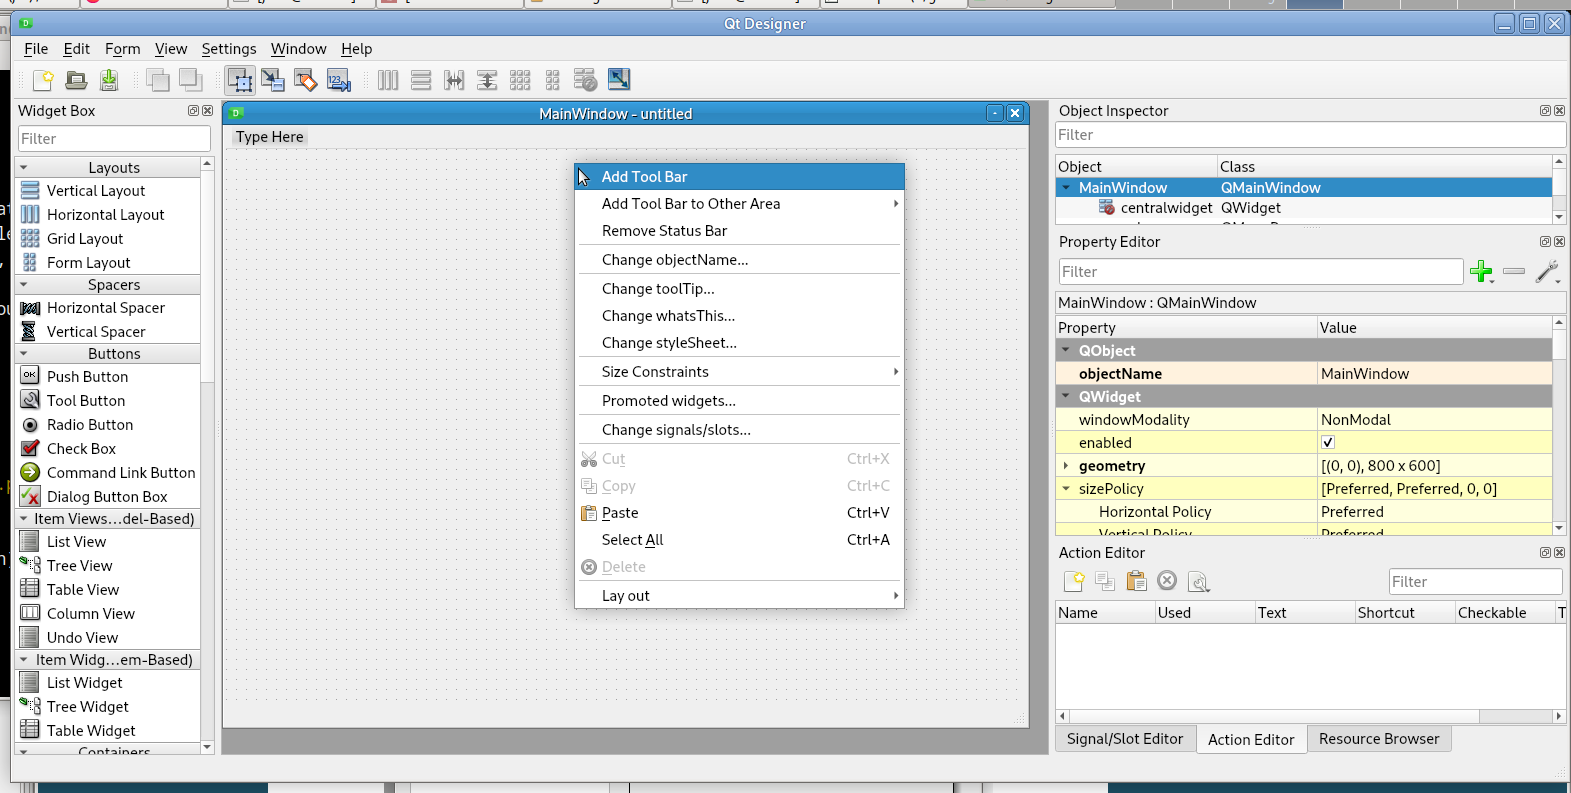Viewport: 1571px width, 793px height.
Task: Switch to Edit Signals/Slots mode icon
Action: pos(273,80)
